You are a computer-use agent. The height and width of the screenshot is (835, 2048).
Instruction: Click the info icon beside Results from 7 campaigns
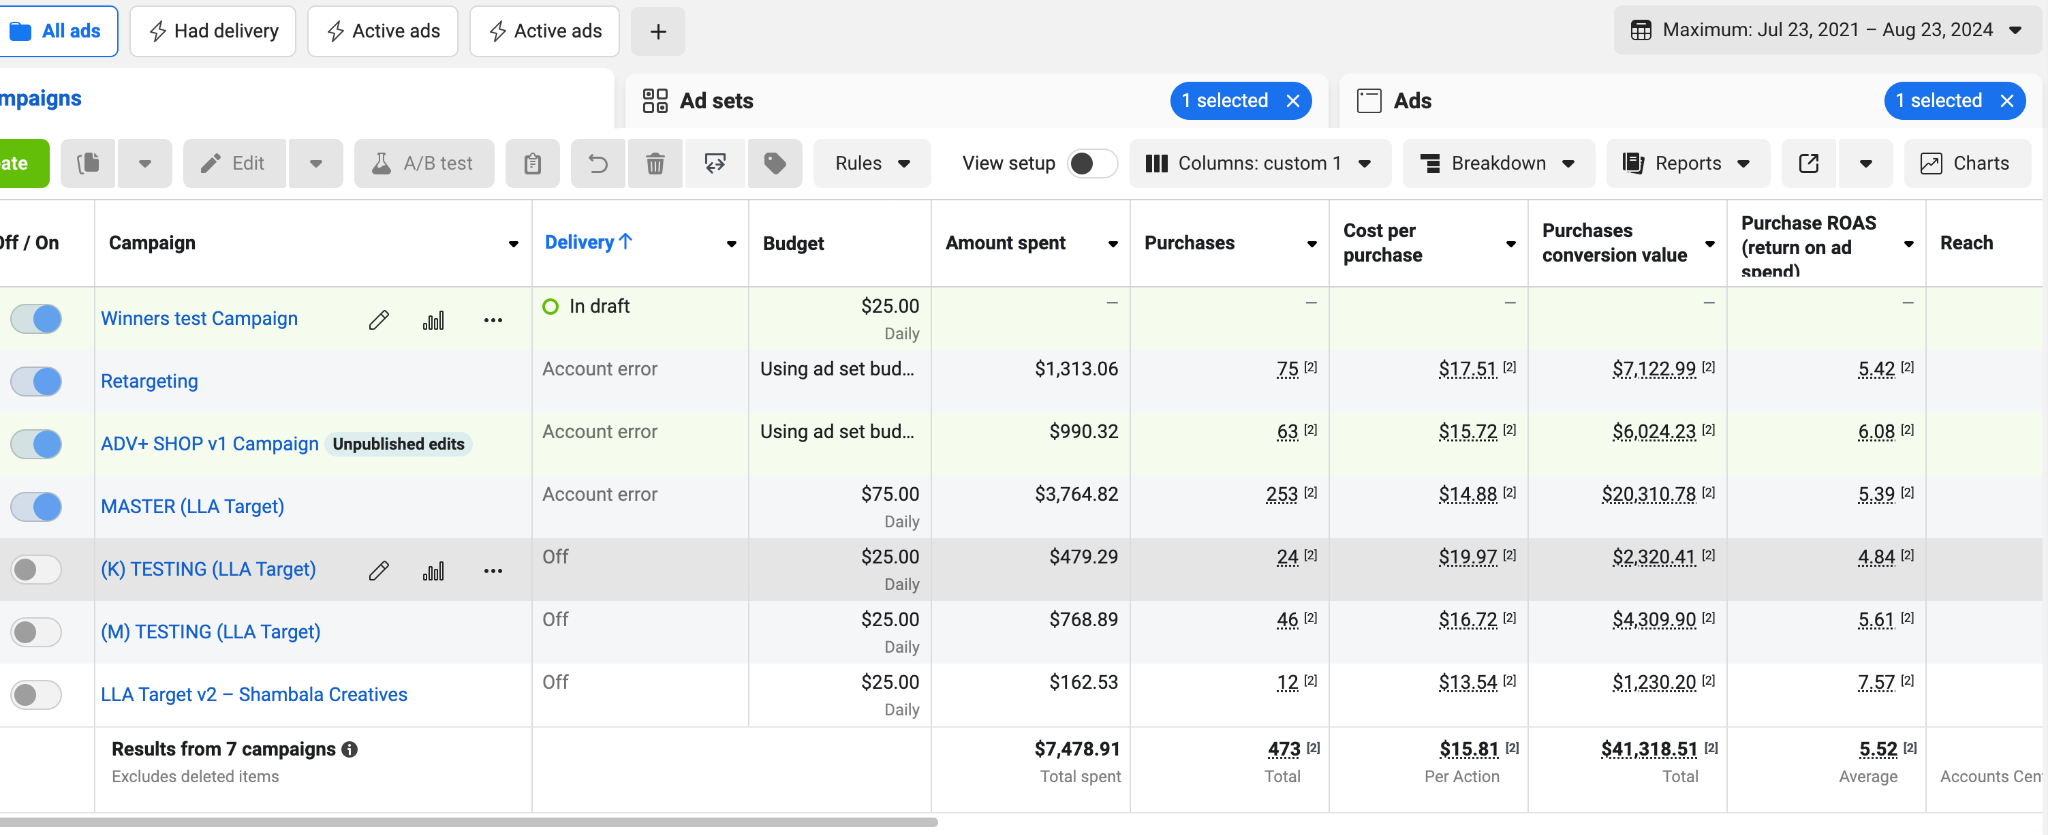pos(350,749)
